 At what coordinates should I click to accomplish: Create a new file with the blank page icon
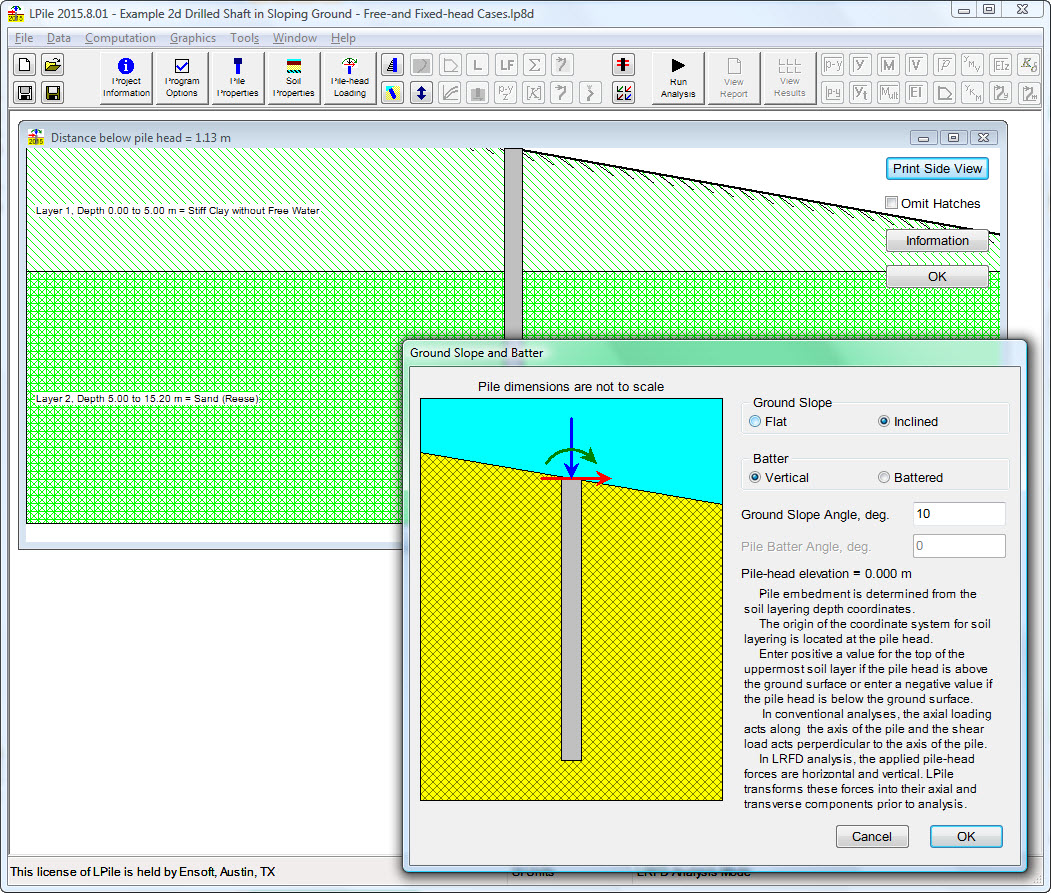point(25,65)
